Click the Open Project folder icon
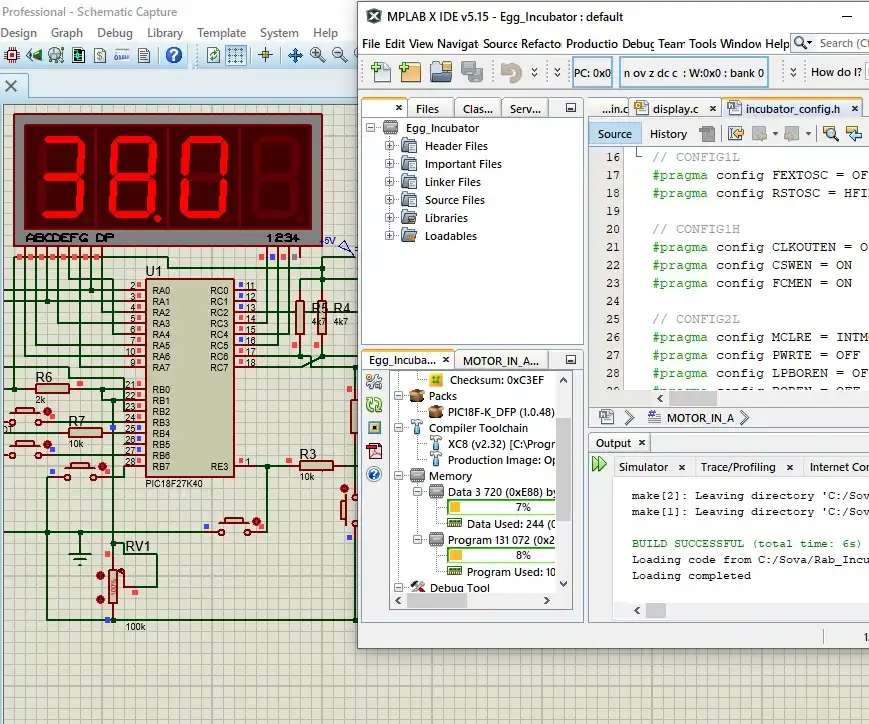The height and width of the screenshot is (724, 869). (x=442, y=72)
